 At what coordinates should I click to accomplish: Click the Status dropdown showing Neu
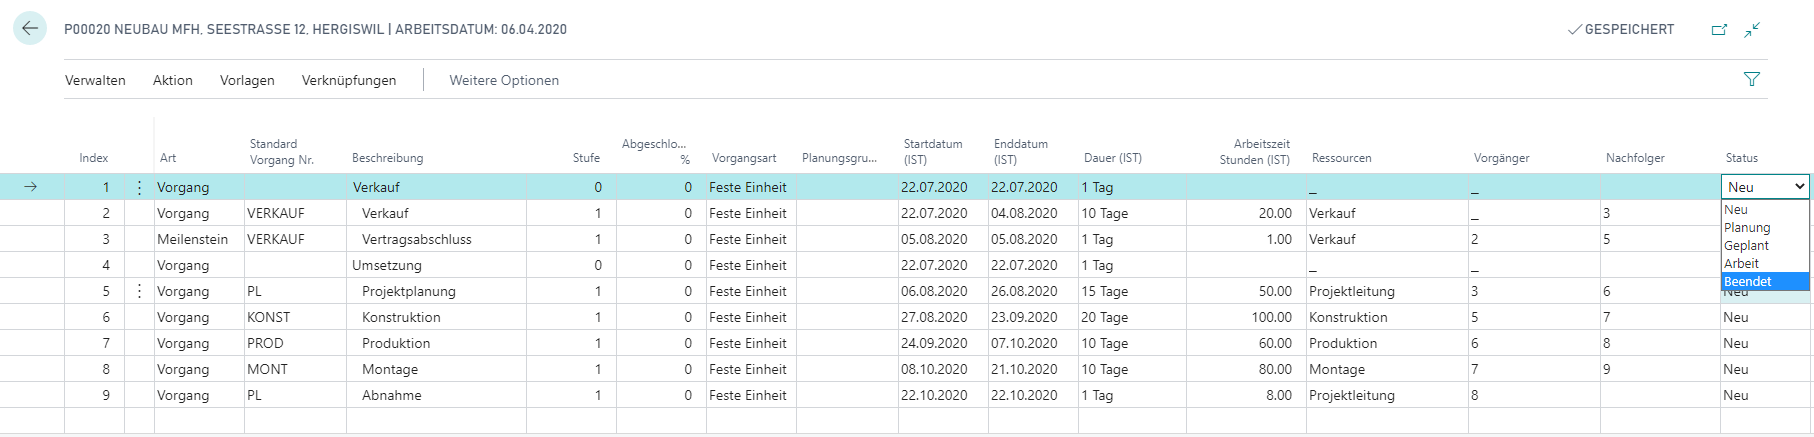[x=1765, y=187]
